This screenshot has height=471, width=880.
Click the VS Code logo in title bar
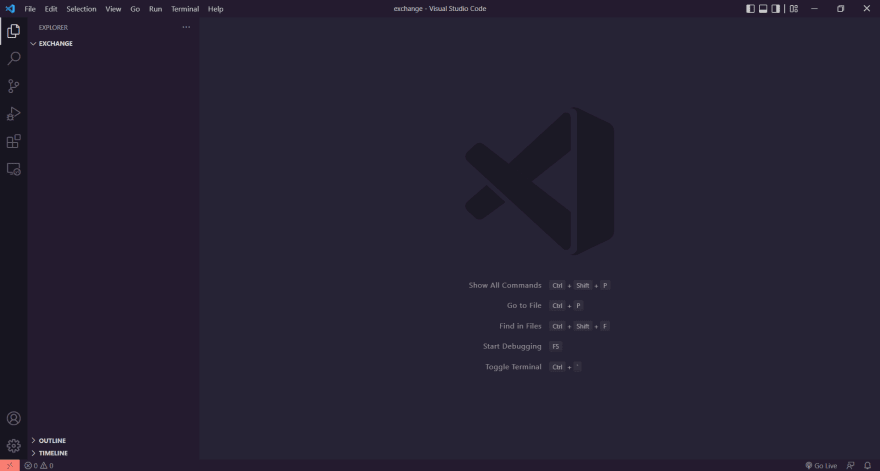pos(10,8)
